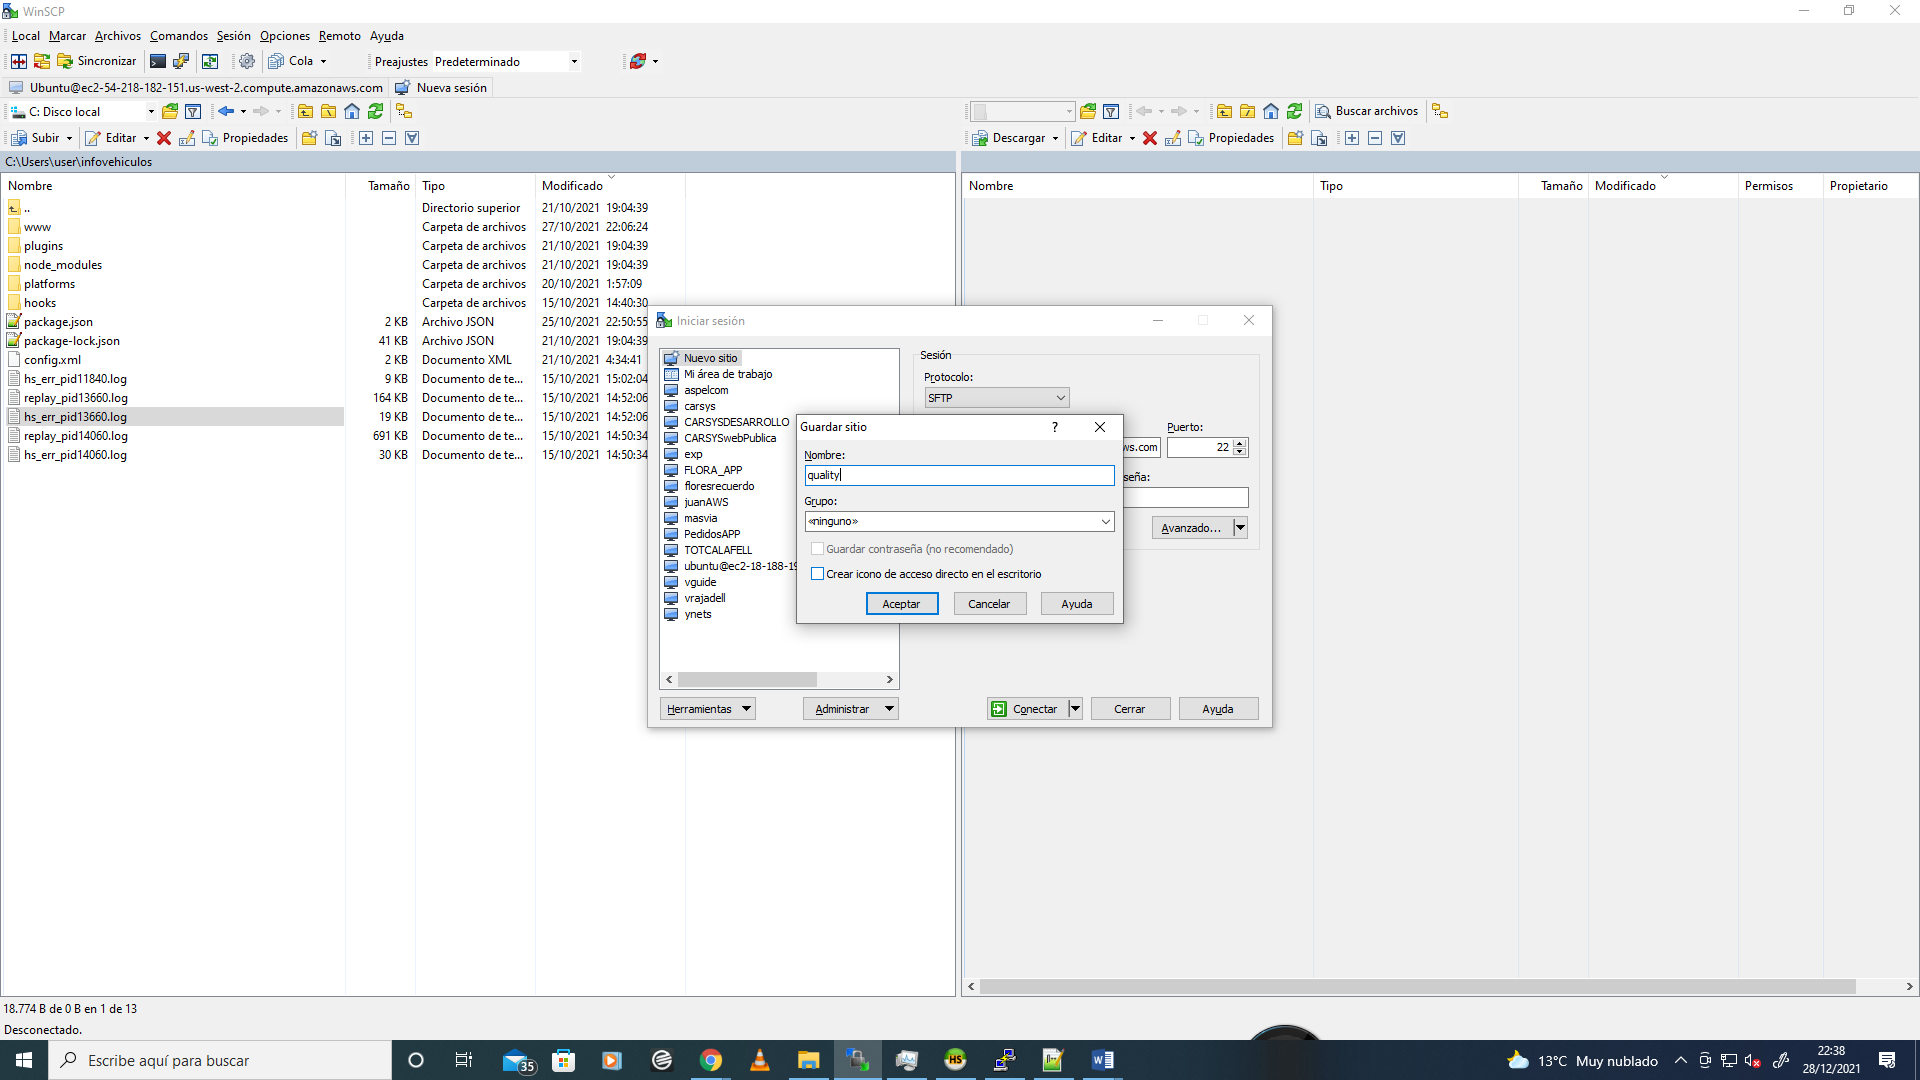1920x1080 pixels.
Task: Click the Aceptar button
Action: [x=901, y=604]
